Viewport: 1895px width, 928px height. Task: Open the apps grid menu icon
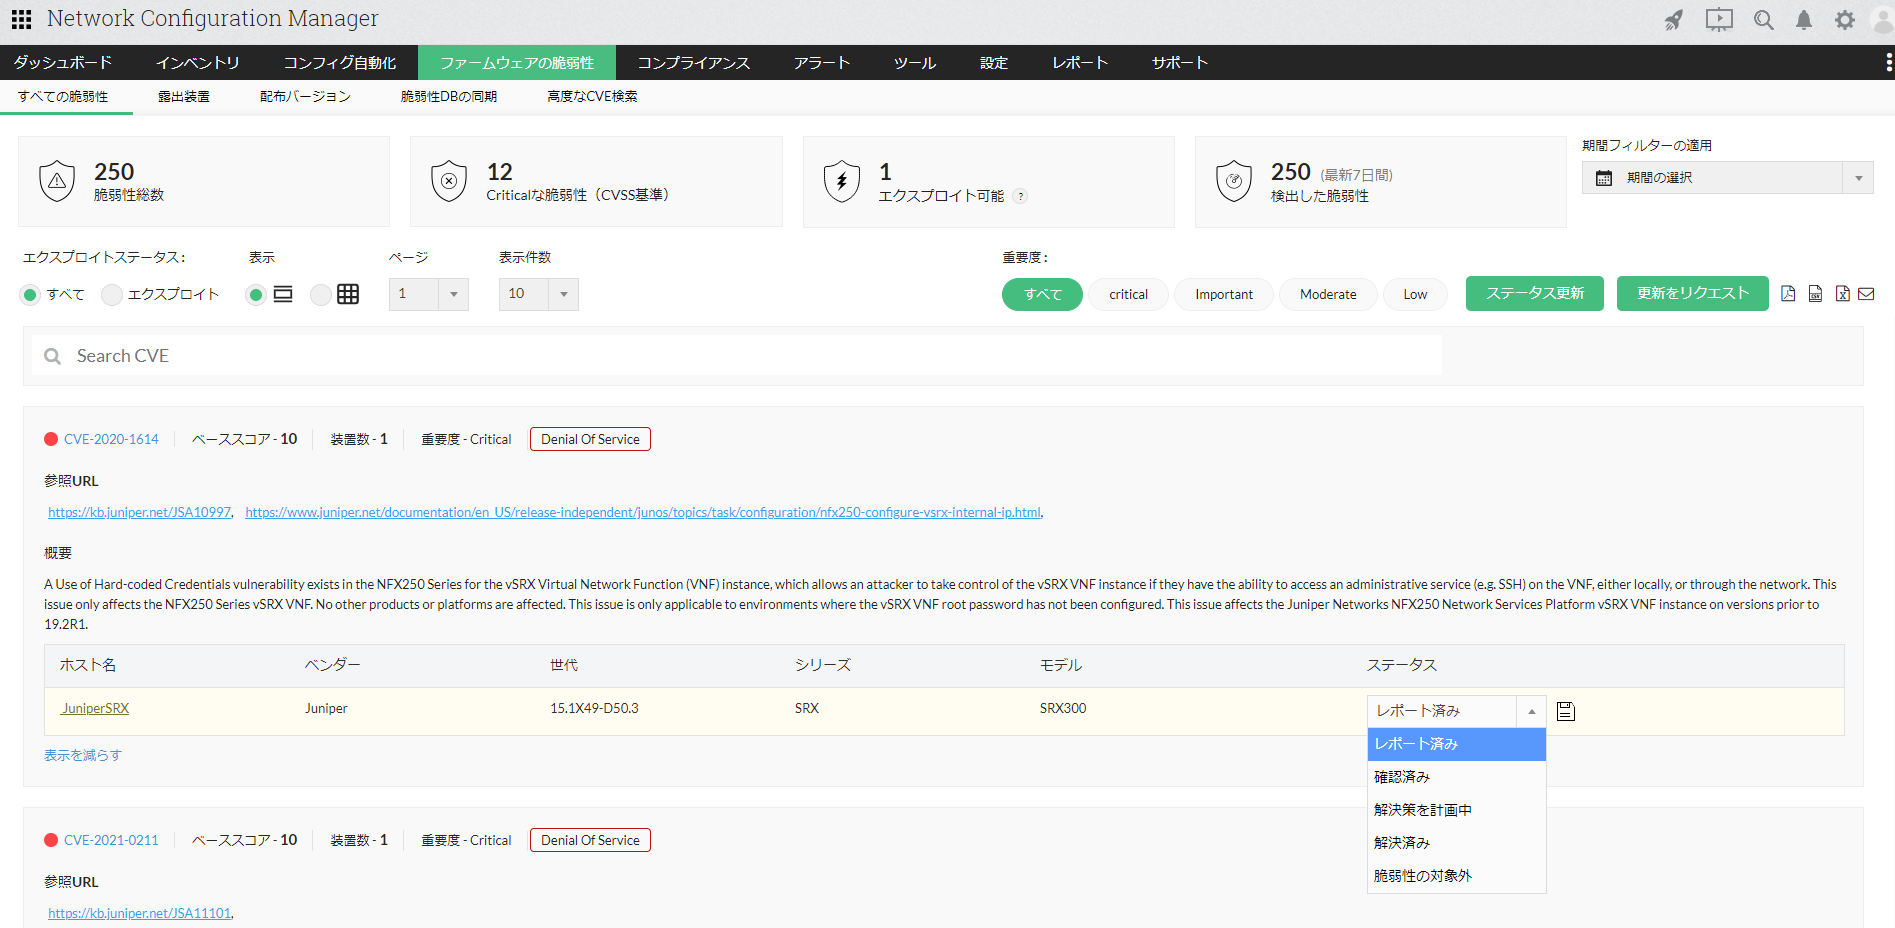pos(21,19)
